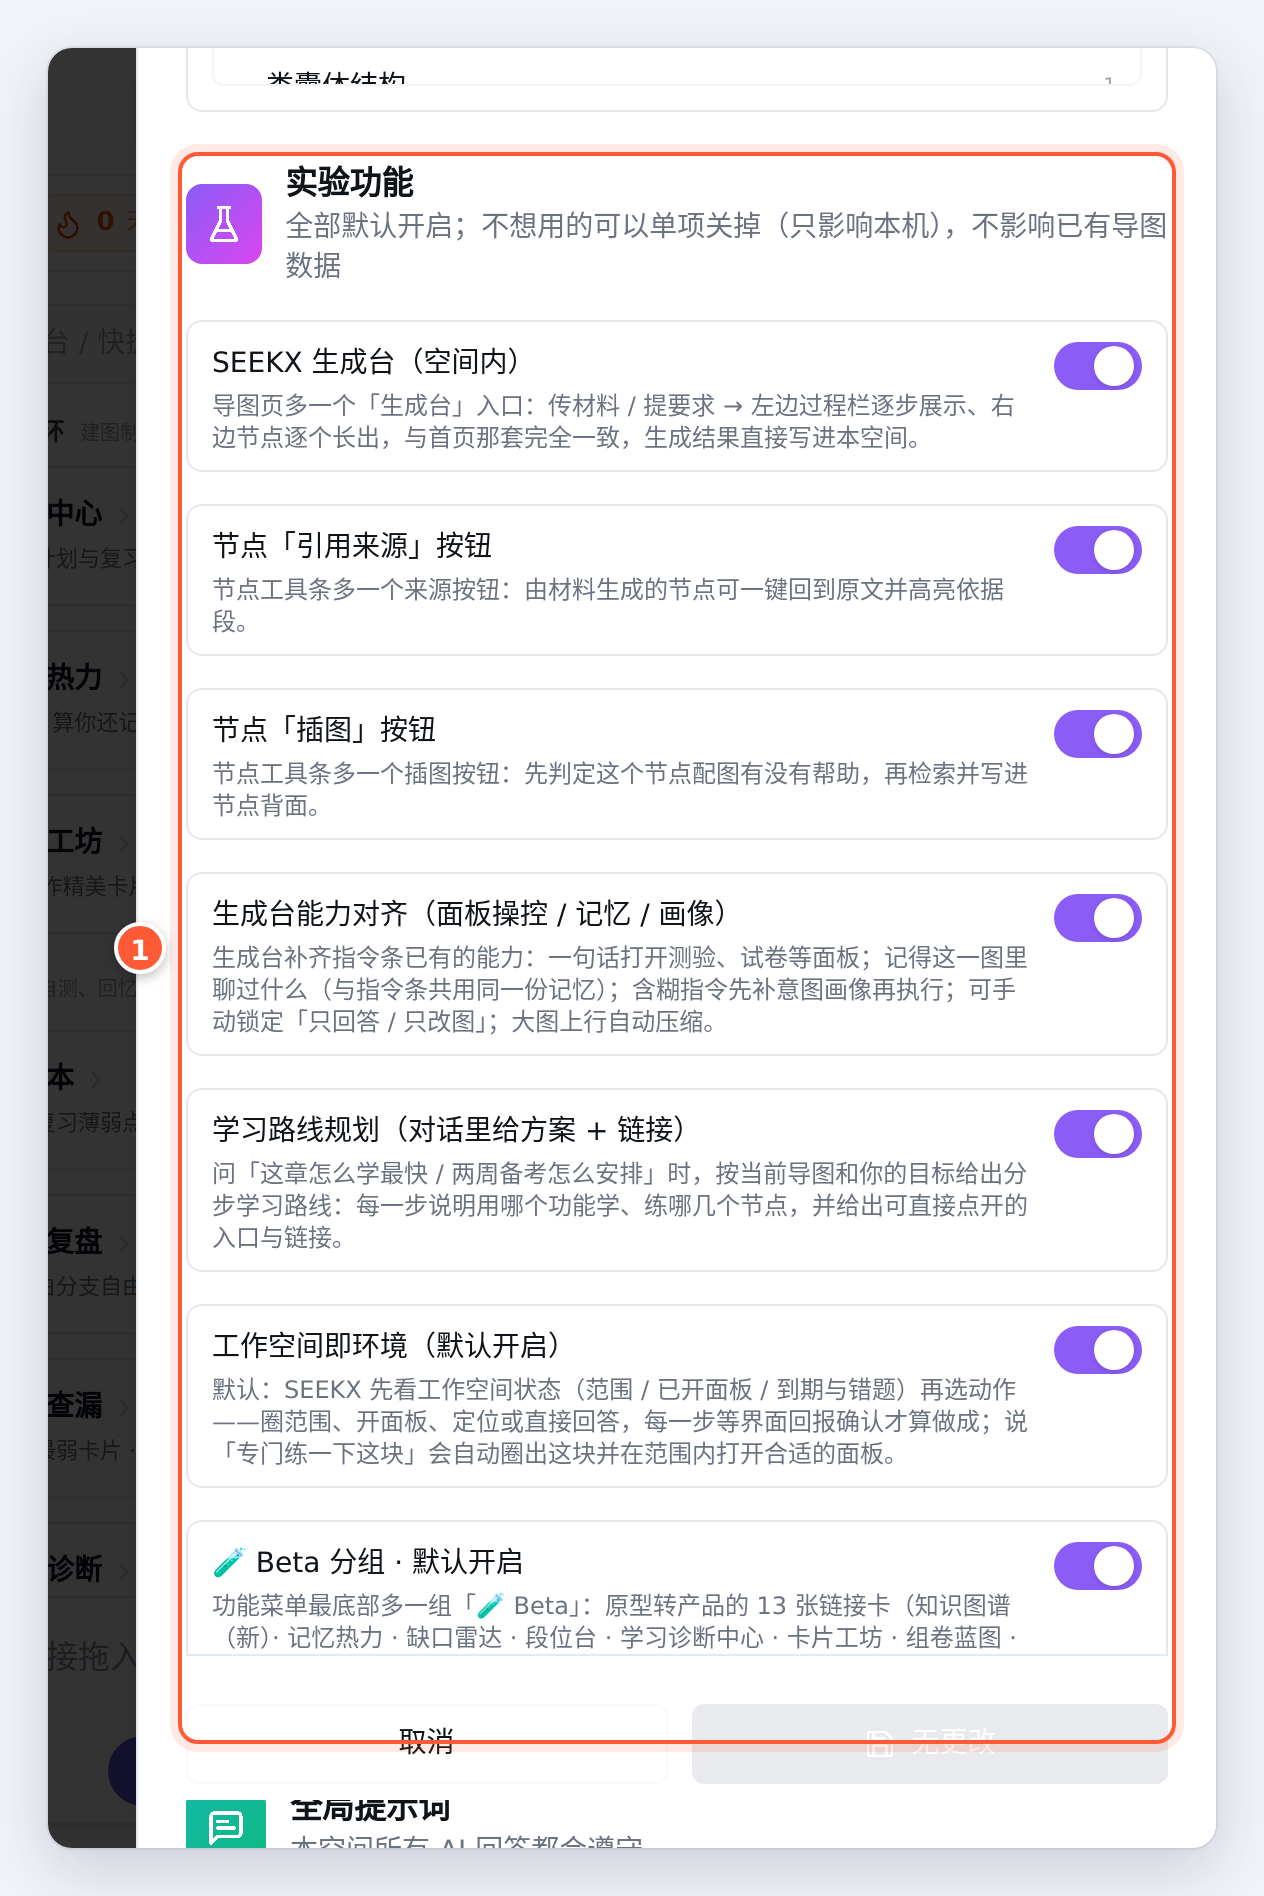Click the save icon on the 无更改 button
Screen dimensions: 1264x1896
(x=879, y=1743)
